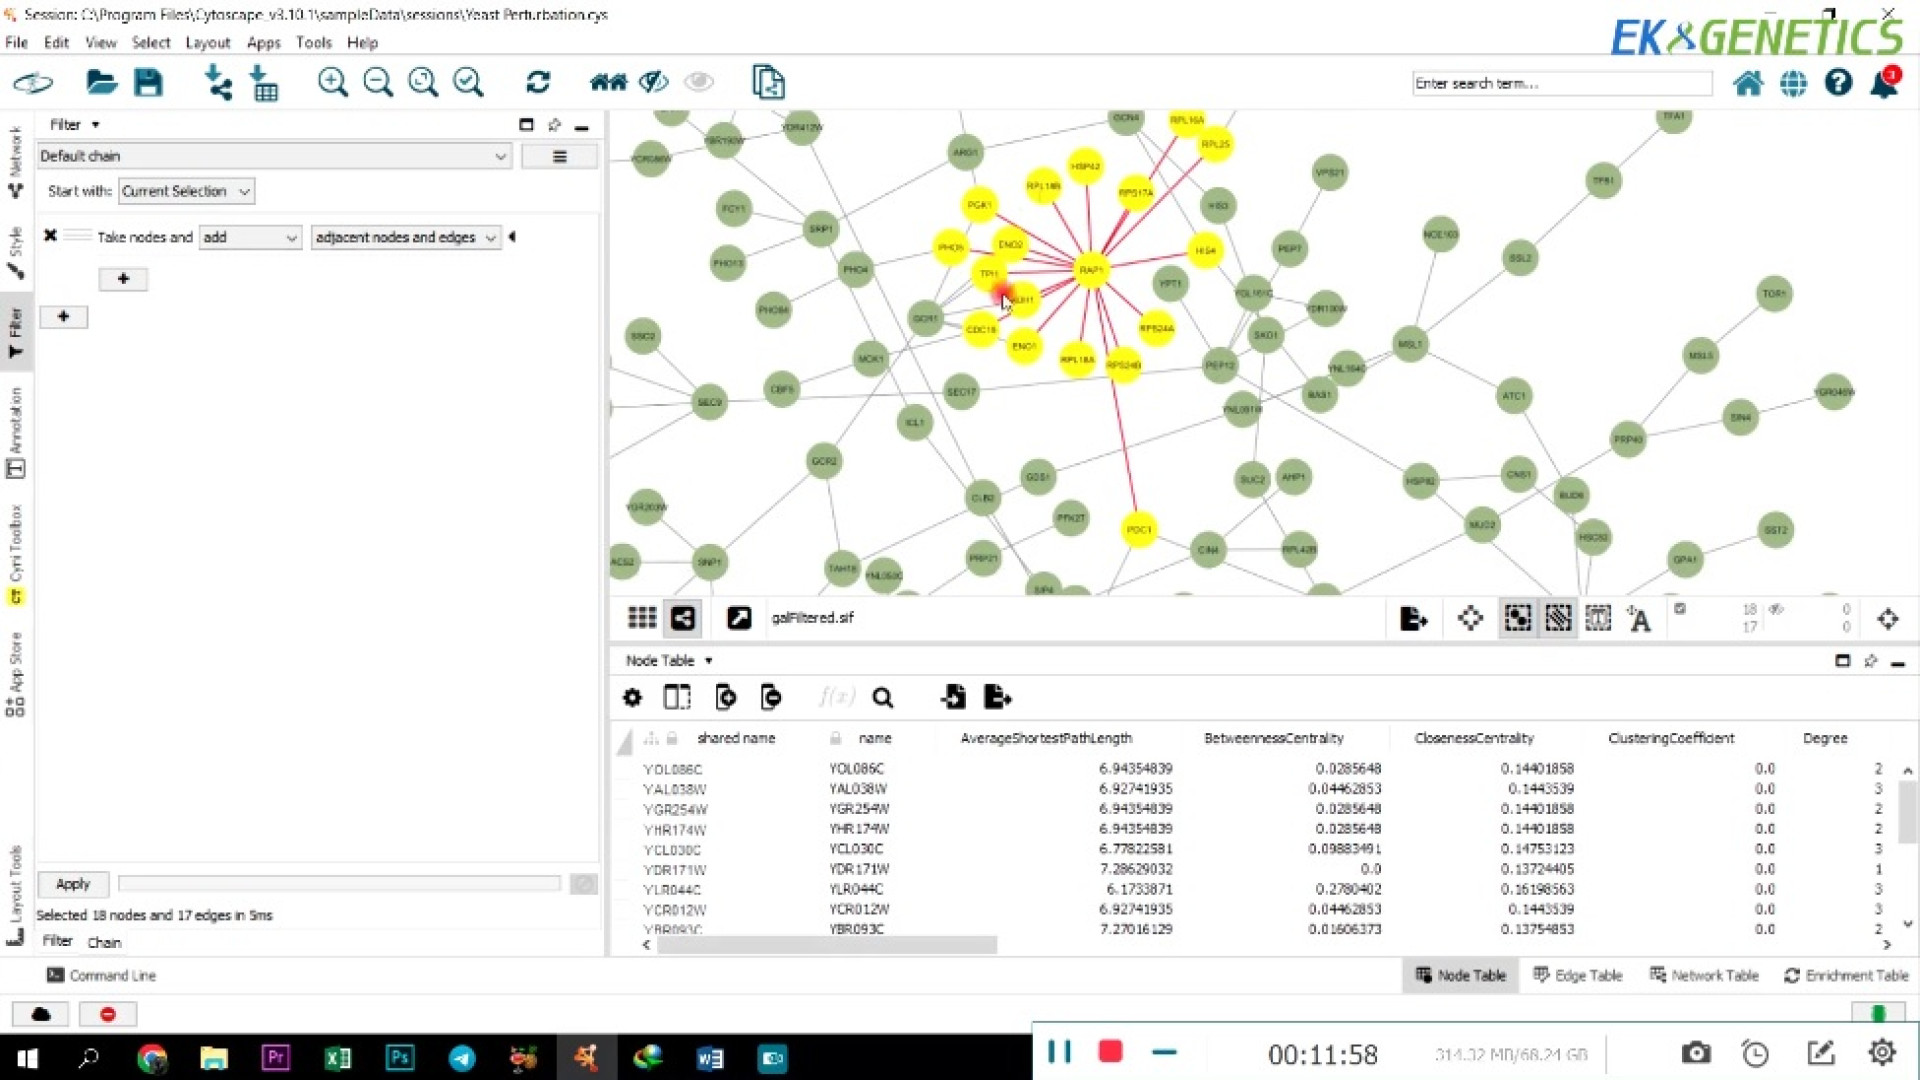This screenshot has width=1920, height=1080.
Task: Click the yellow RAP1 node
Action: tap(1090, 269)
